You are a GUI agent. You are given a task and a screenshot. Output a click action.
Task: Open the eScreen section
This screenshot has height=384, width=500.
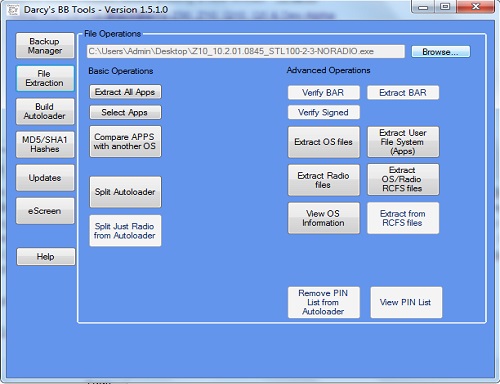click(x=45, y=211)
